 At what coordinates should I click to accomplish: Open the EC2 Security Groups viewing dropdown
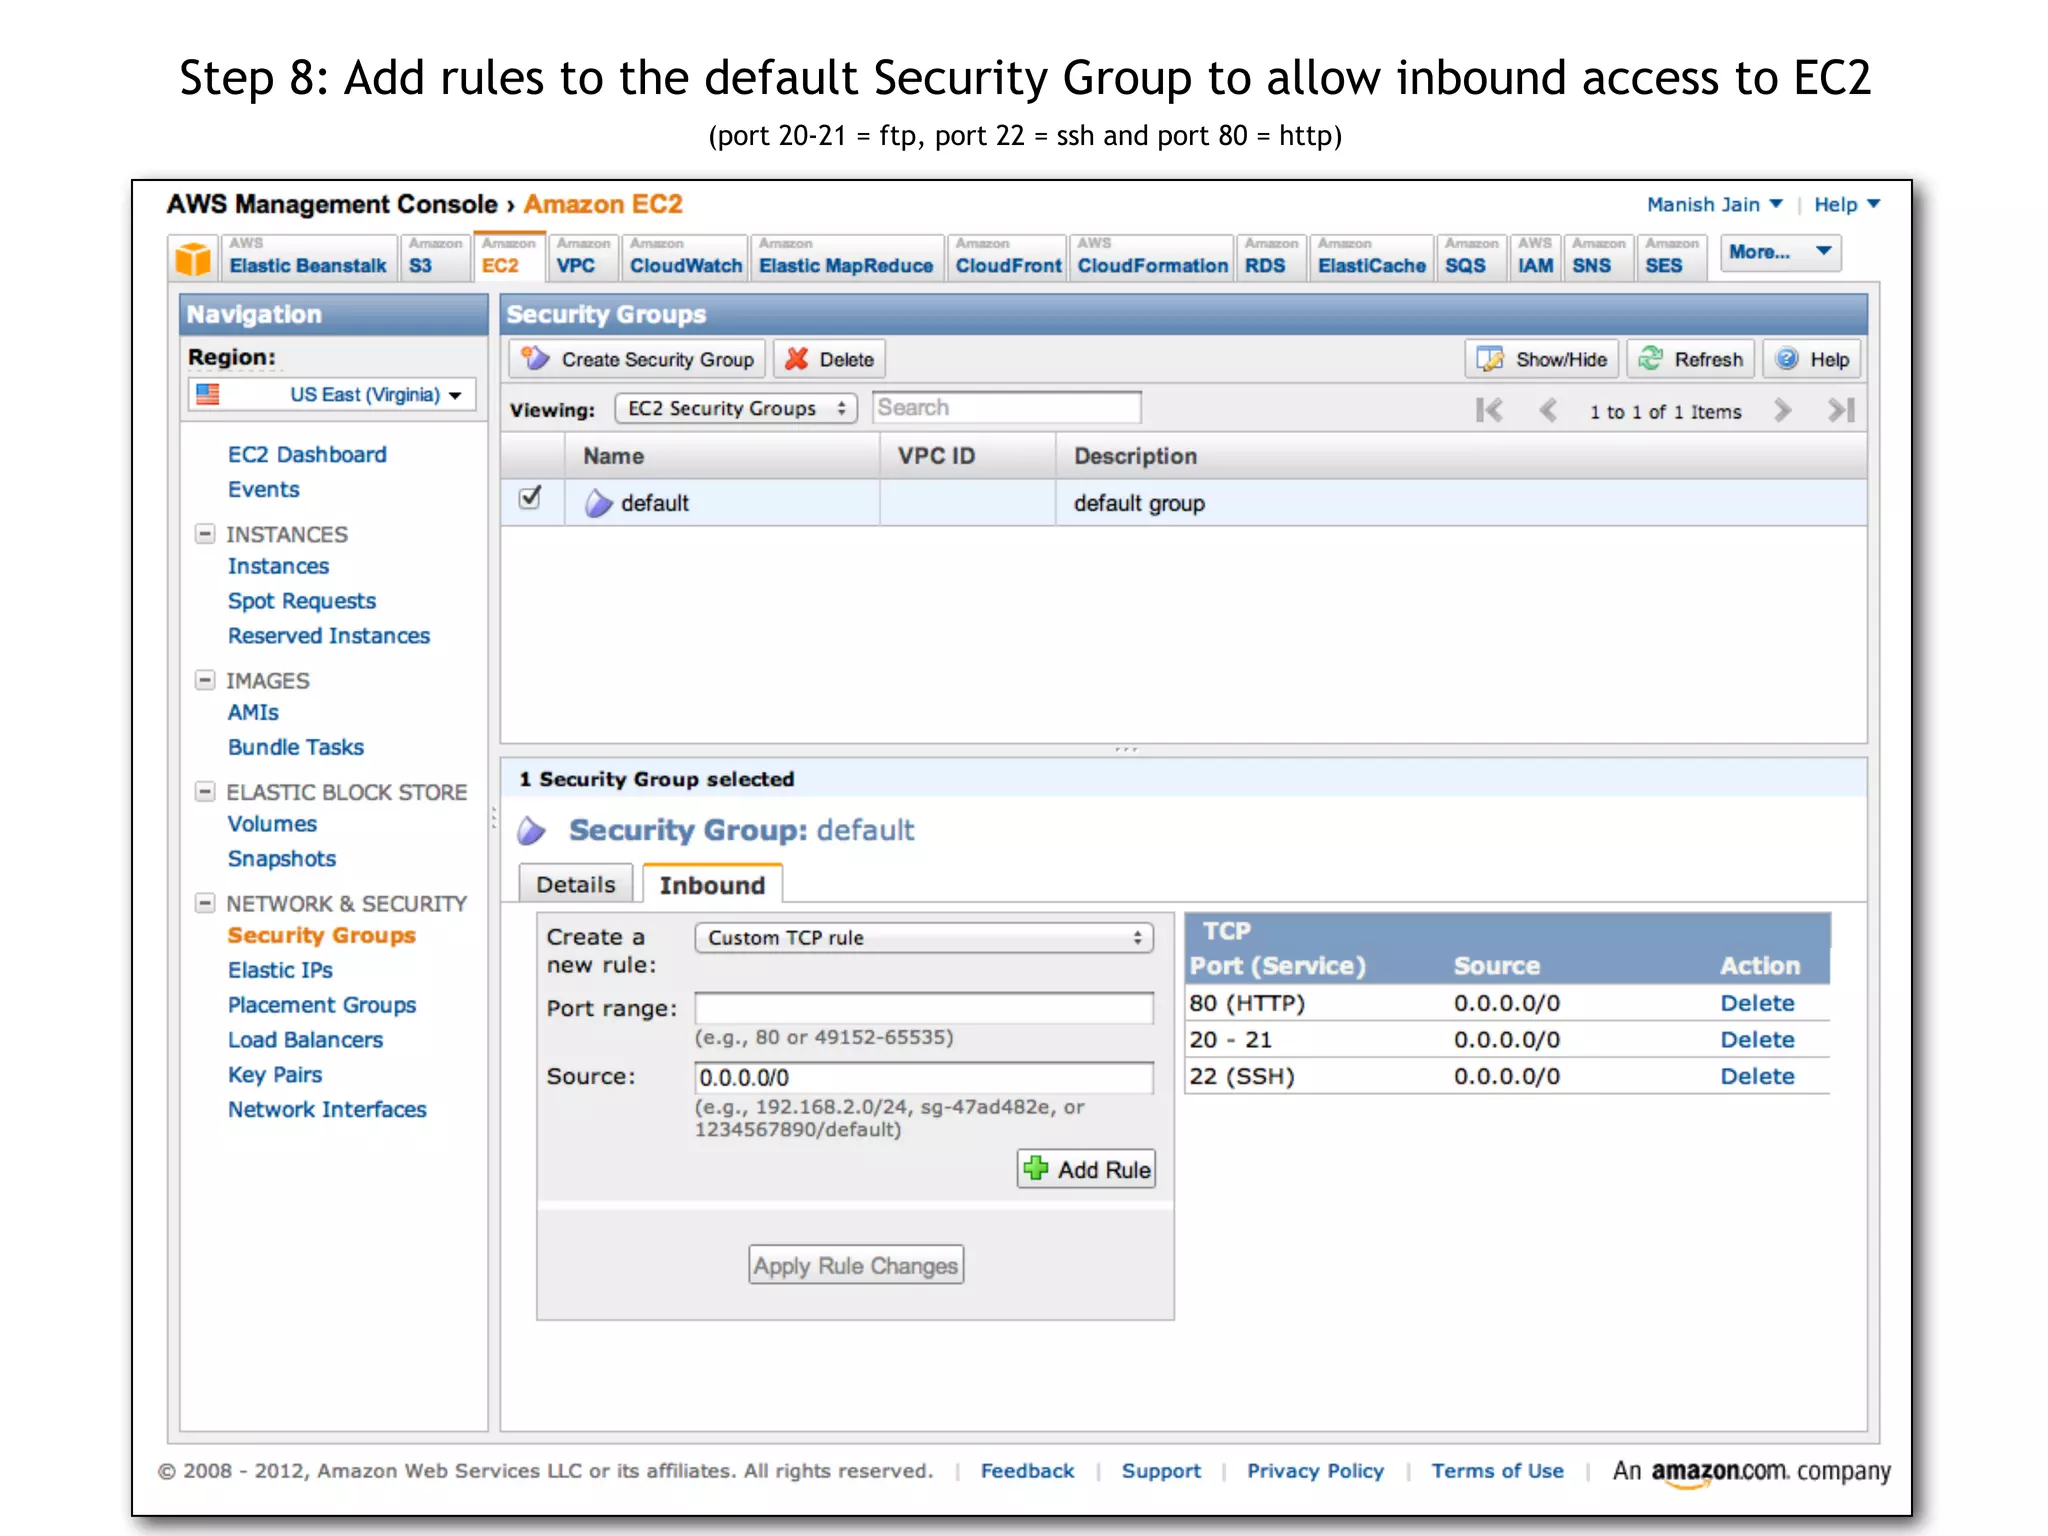736,408
